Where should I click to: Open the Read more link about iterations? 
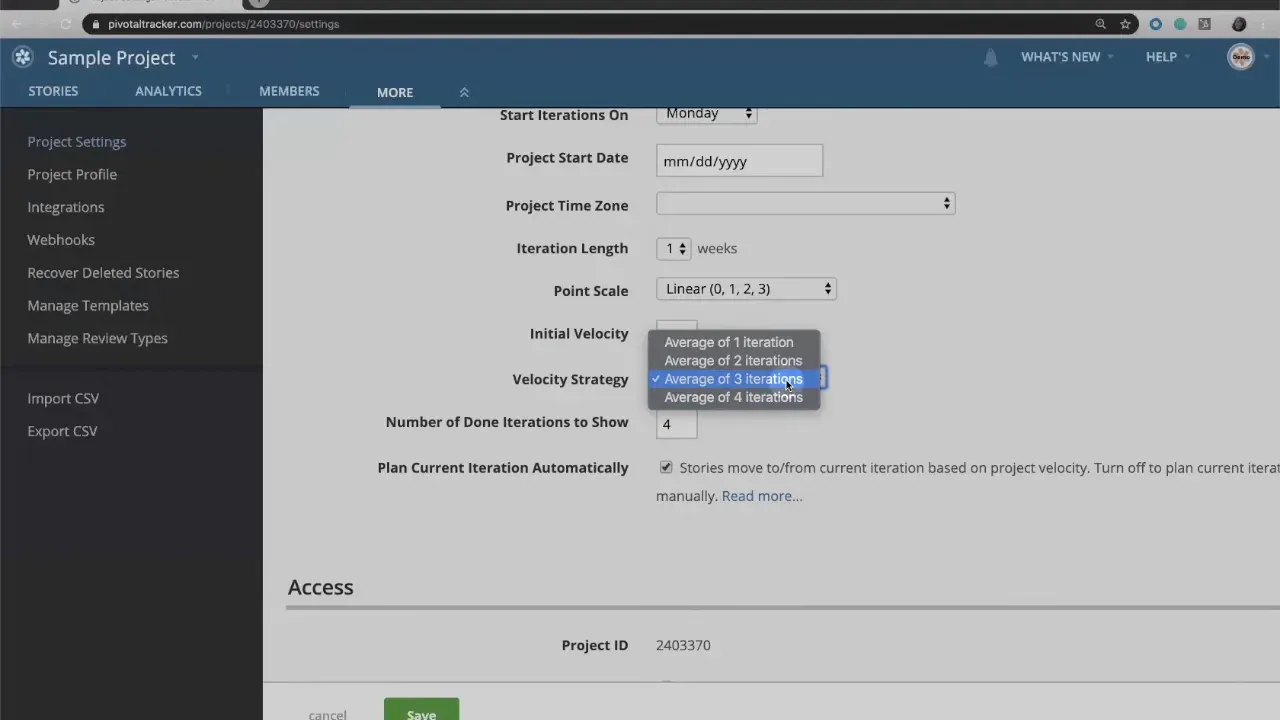pos(760,495)
